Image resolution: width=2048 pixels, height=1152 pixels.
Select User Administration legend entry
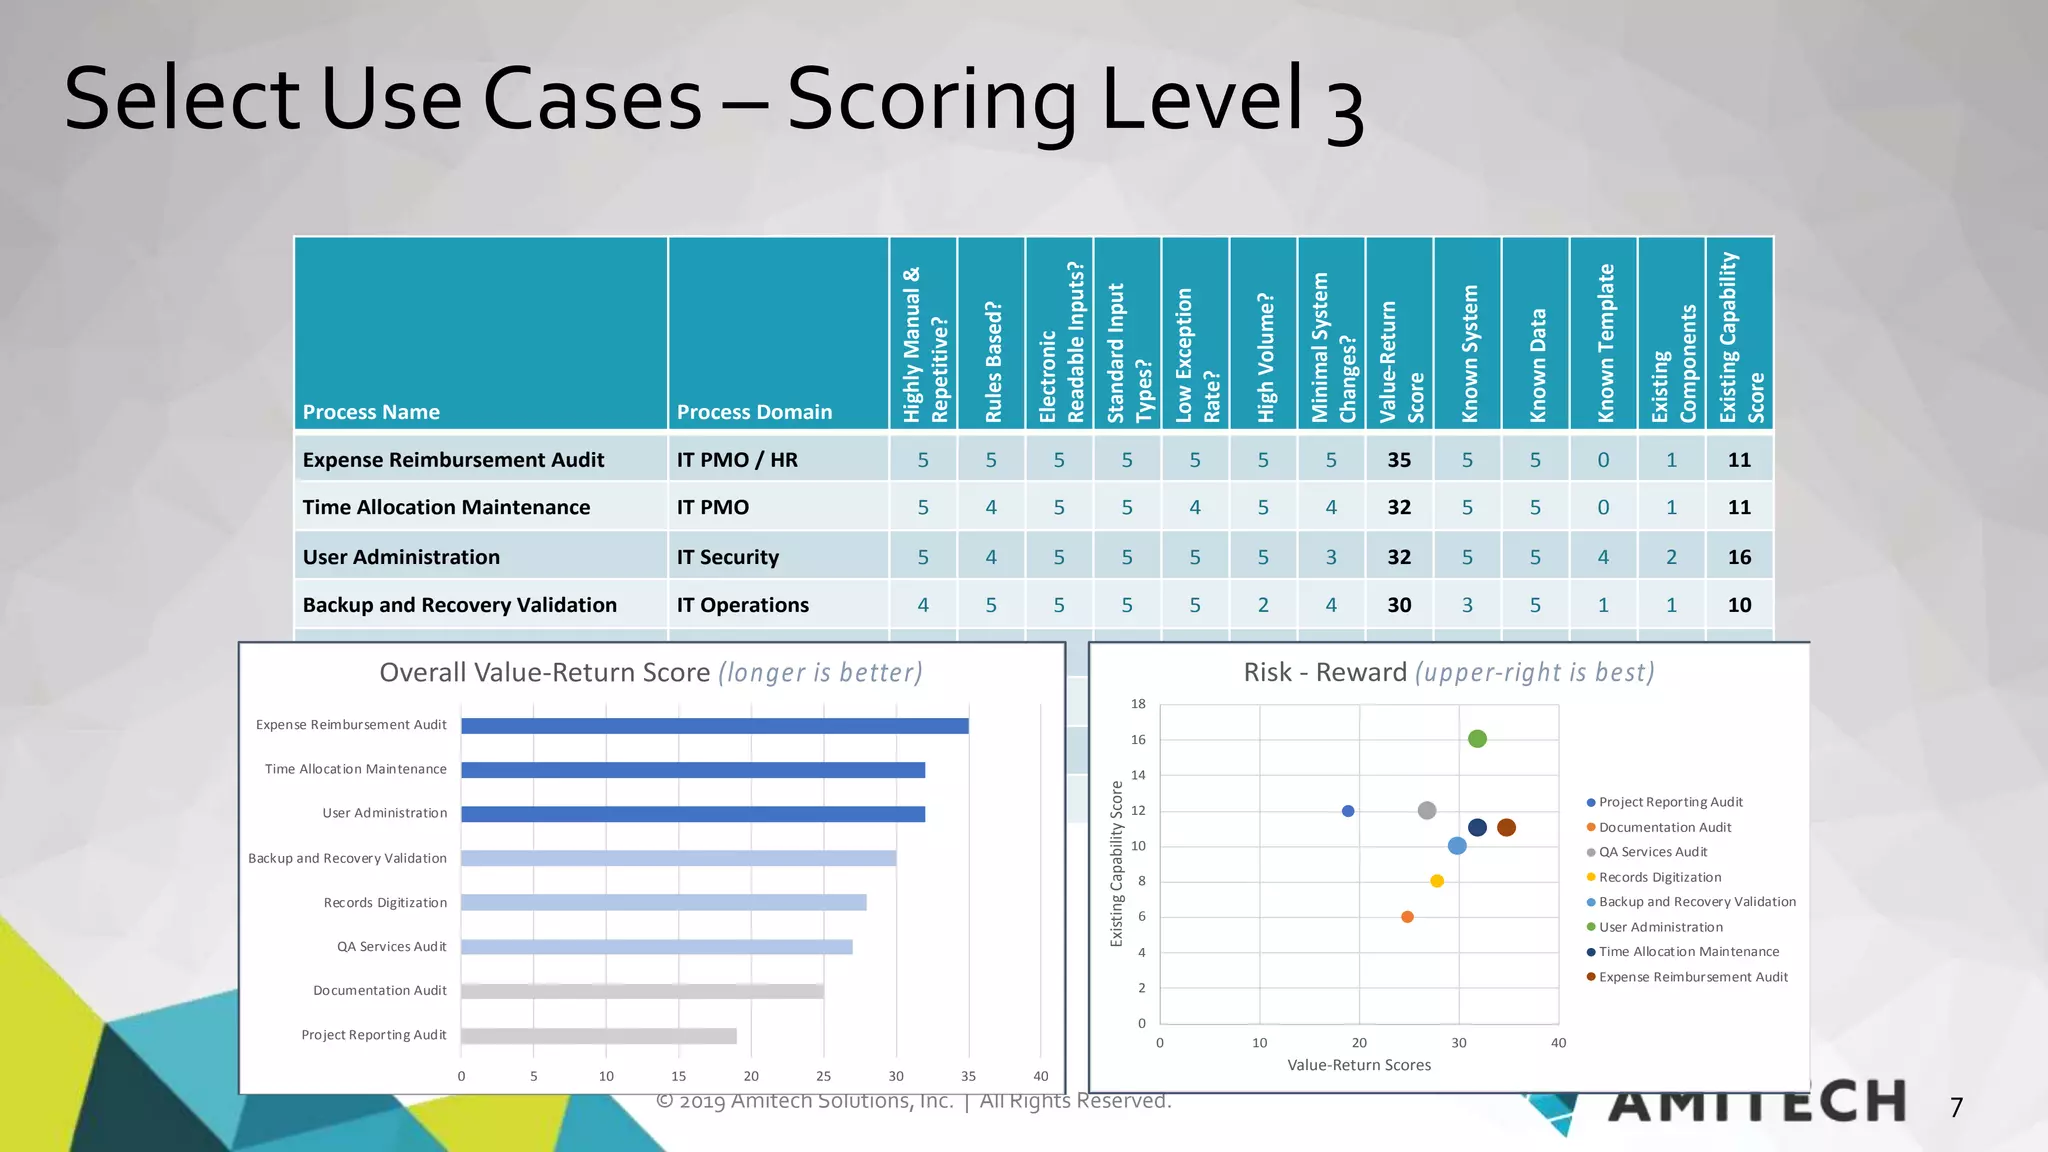click(1660, 927)
